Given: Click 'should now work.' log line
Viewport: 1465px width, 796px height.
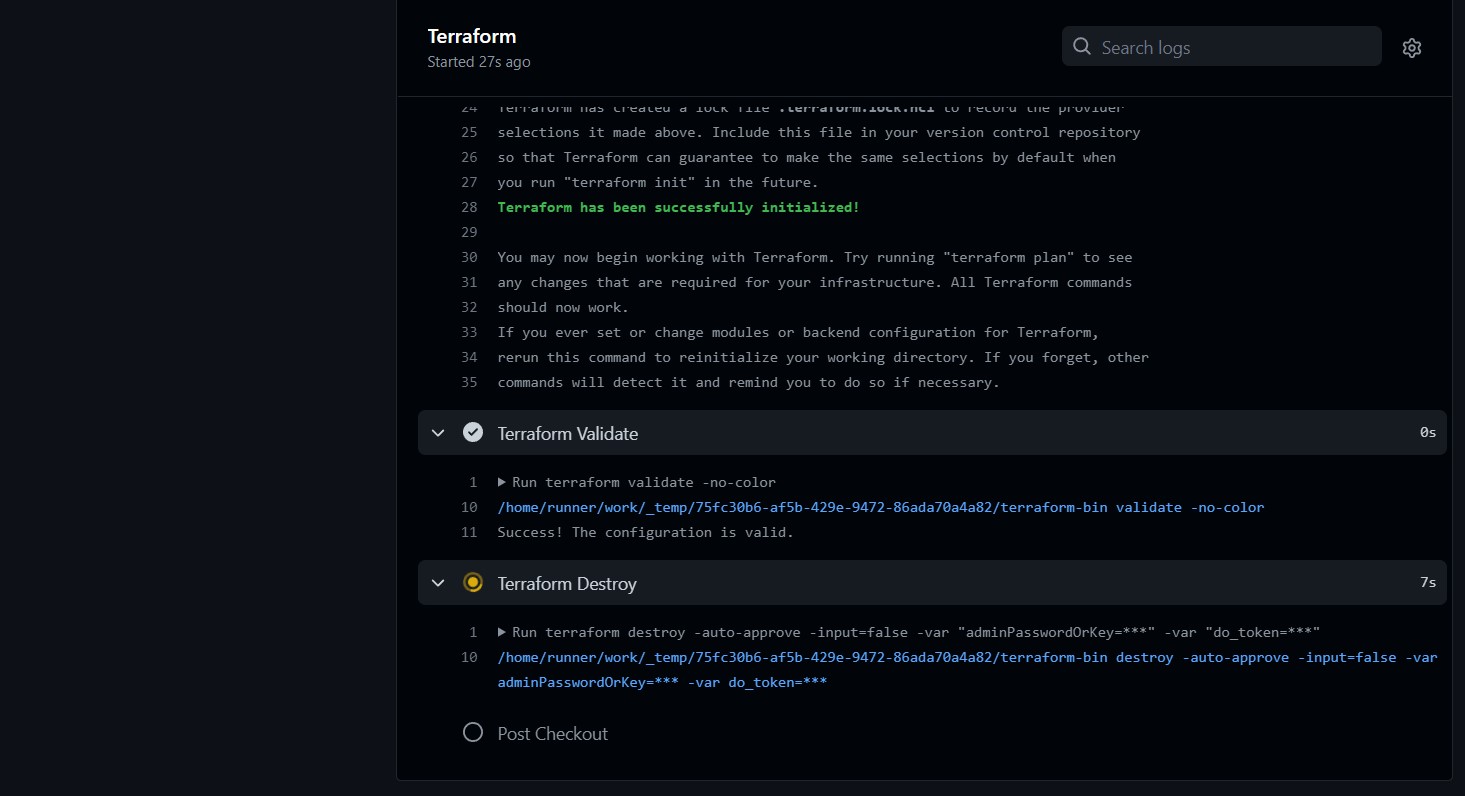Looking at the screenshot, I should point(563,307).
